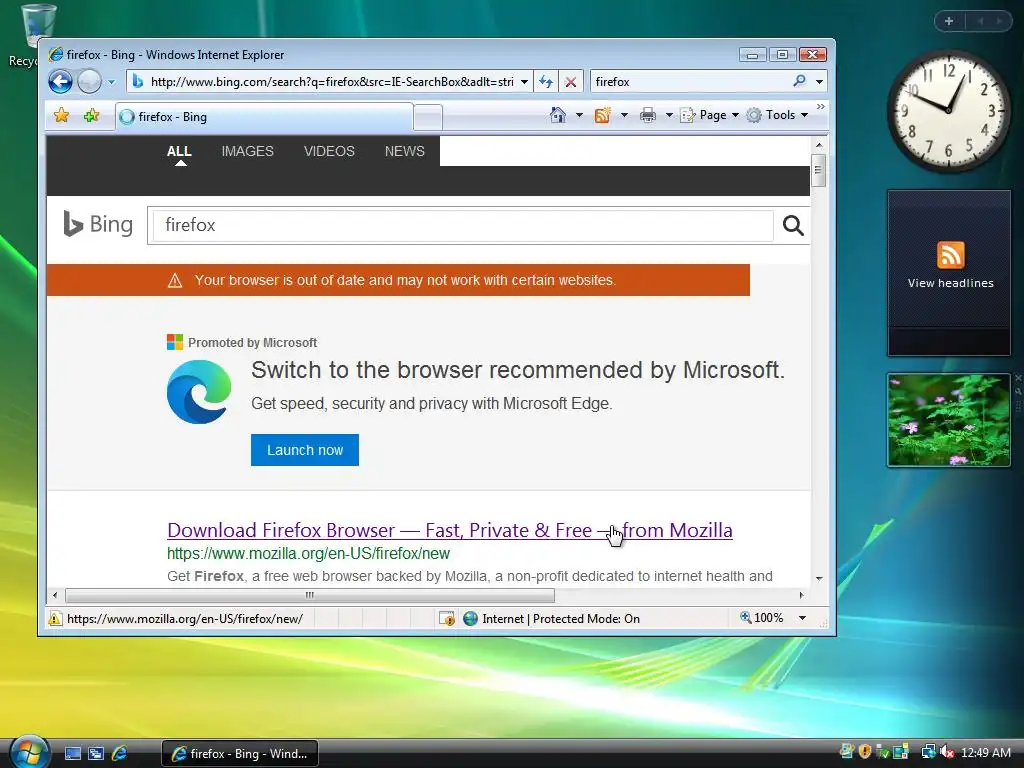1024x768 pixels.
Task: Click the flower slideshow gadget thumbnail
Action: tap(949, 420)
